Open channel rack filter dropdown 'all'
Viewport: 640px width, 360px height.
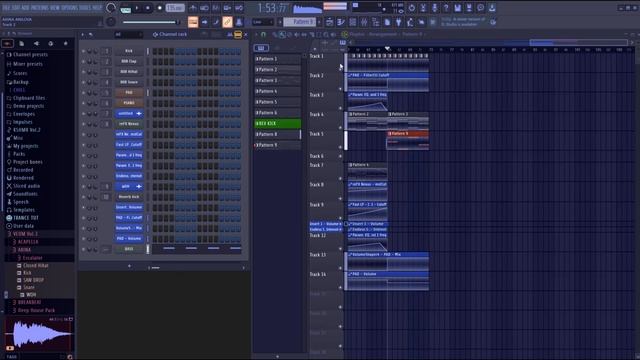[x=128, y=34]
